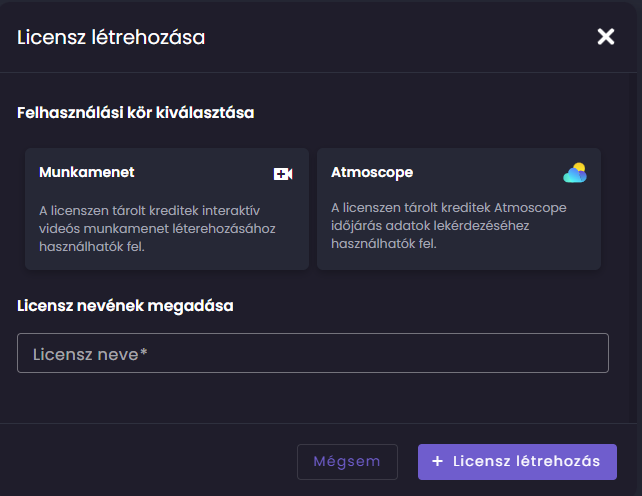Image resolution: width=642 pixels, height=496 pixels.
Task: Click the Atmoscope card description text
Action: (448, 225)
